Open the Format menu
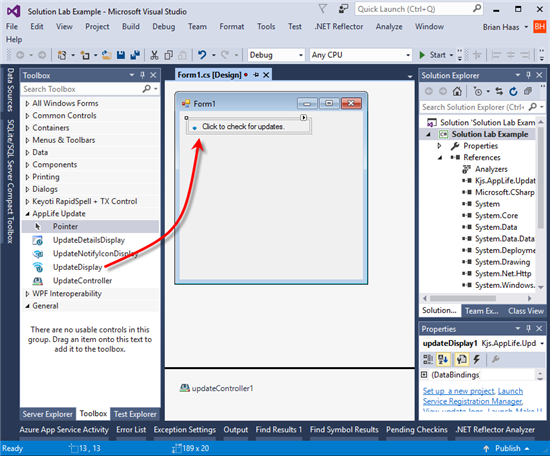 click(x=232, y=27)
